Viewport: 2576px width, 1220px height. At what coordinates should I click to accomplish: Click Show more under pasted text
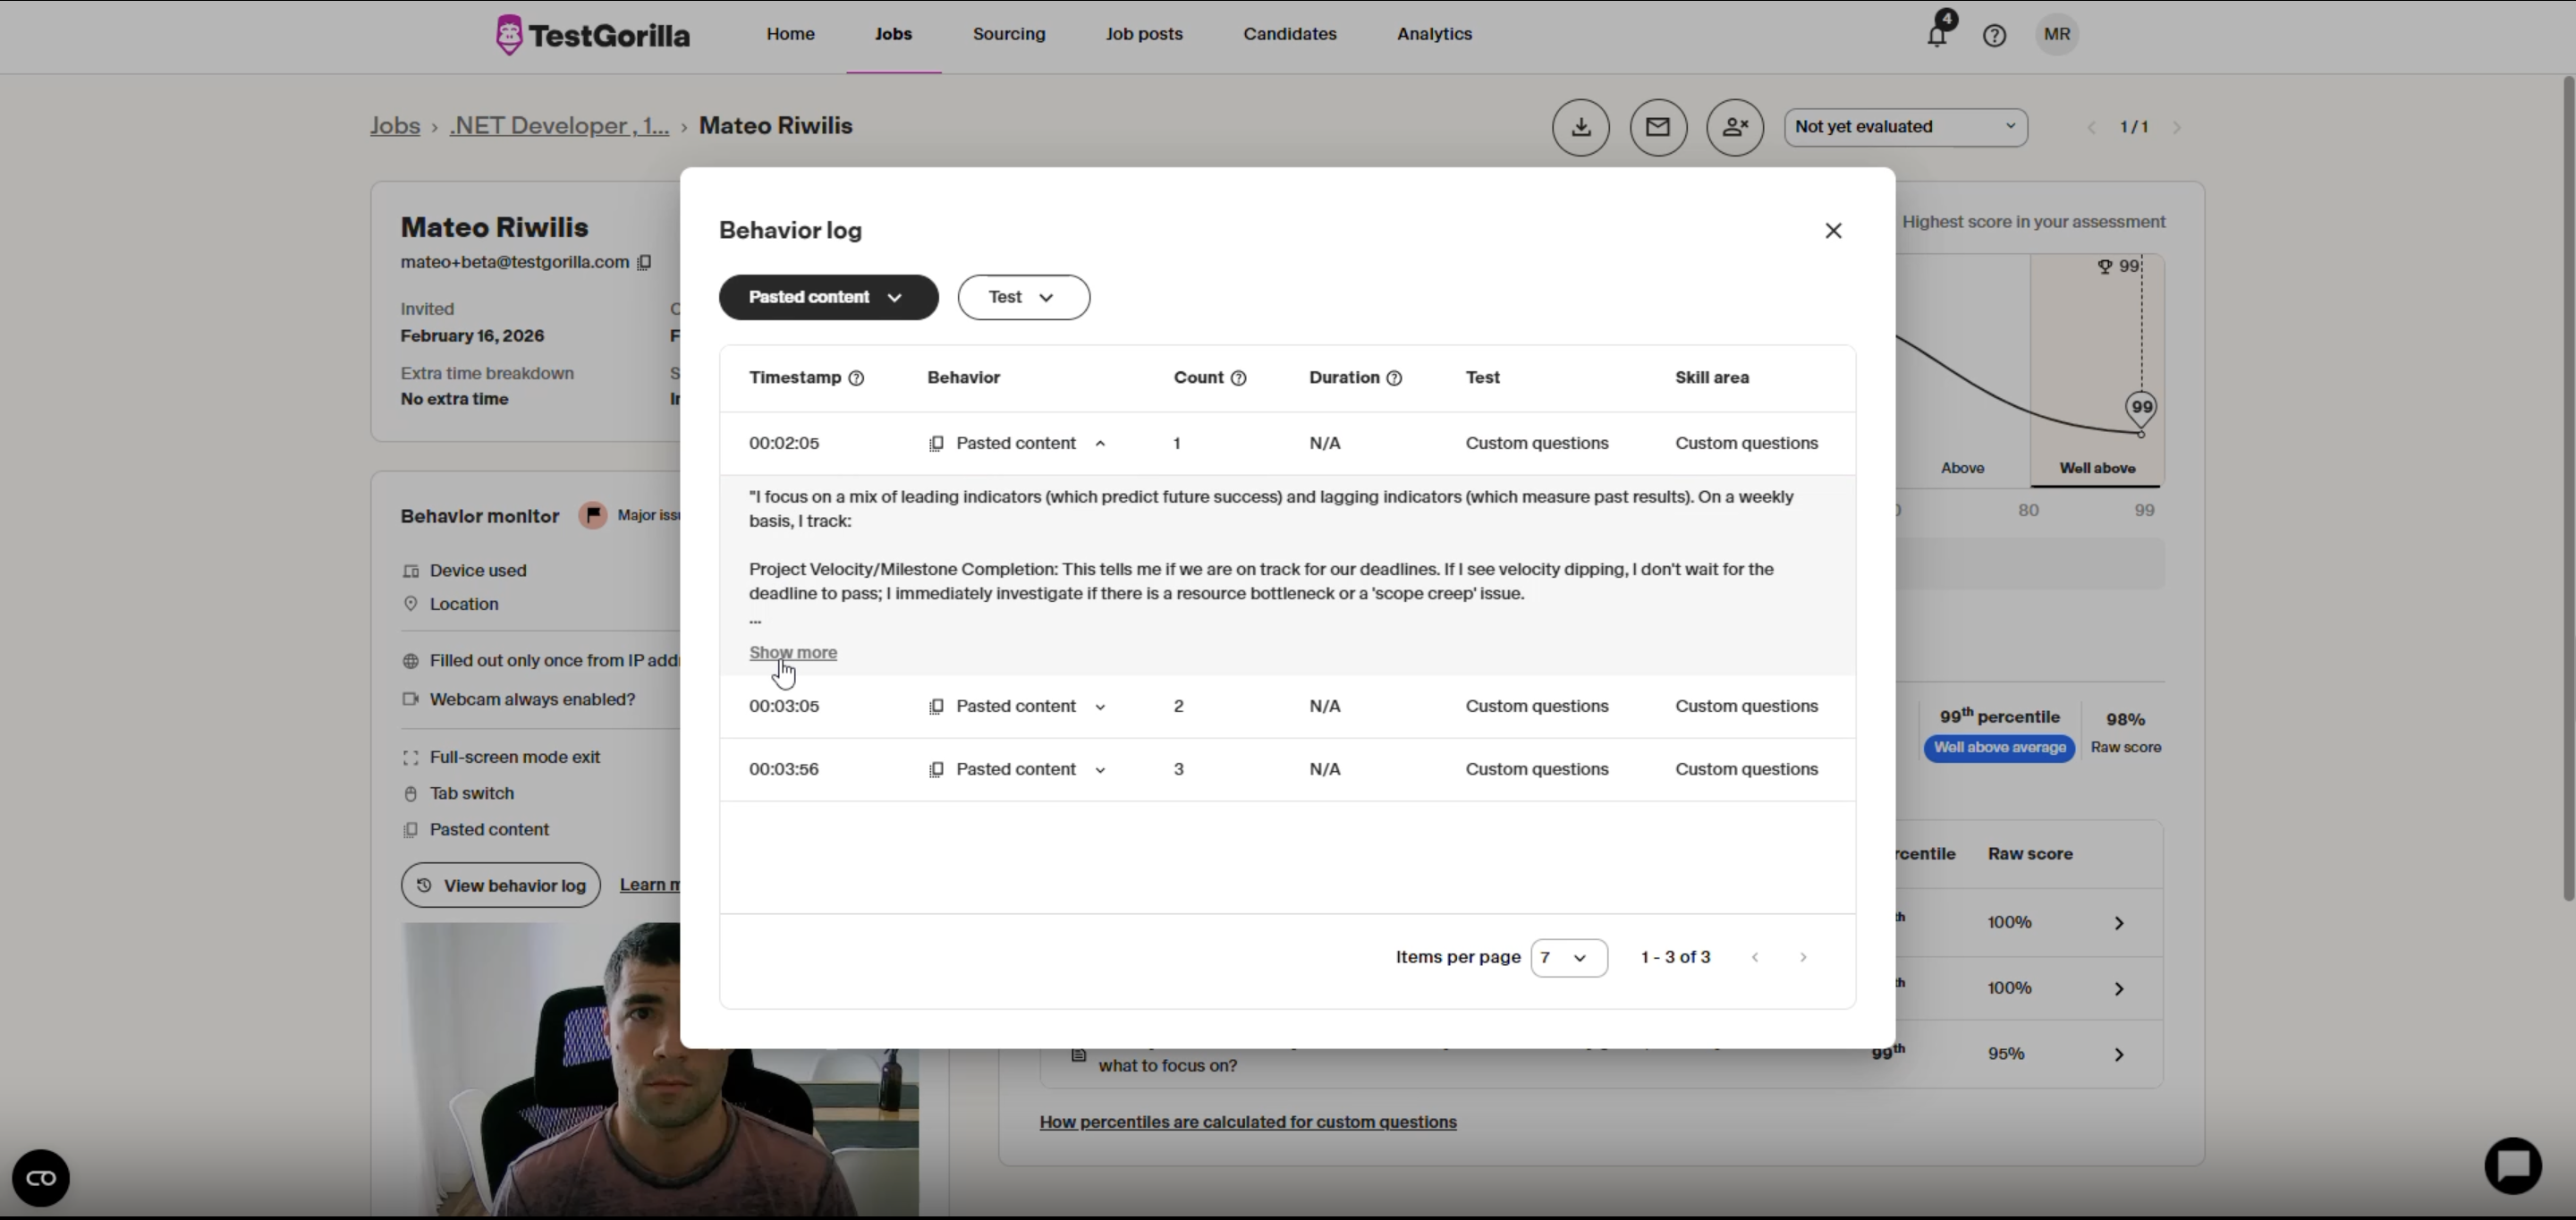tap(793, 653)
